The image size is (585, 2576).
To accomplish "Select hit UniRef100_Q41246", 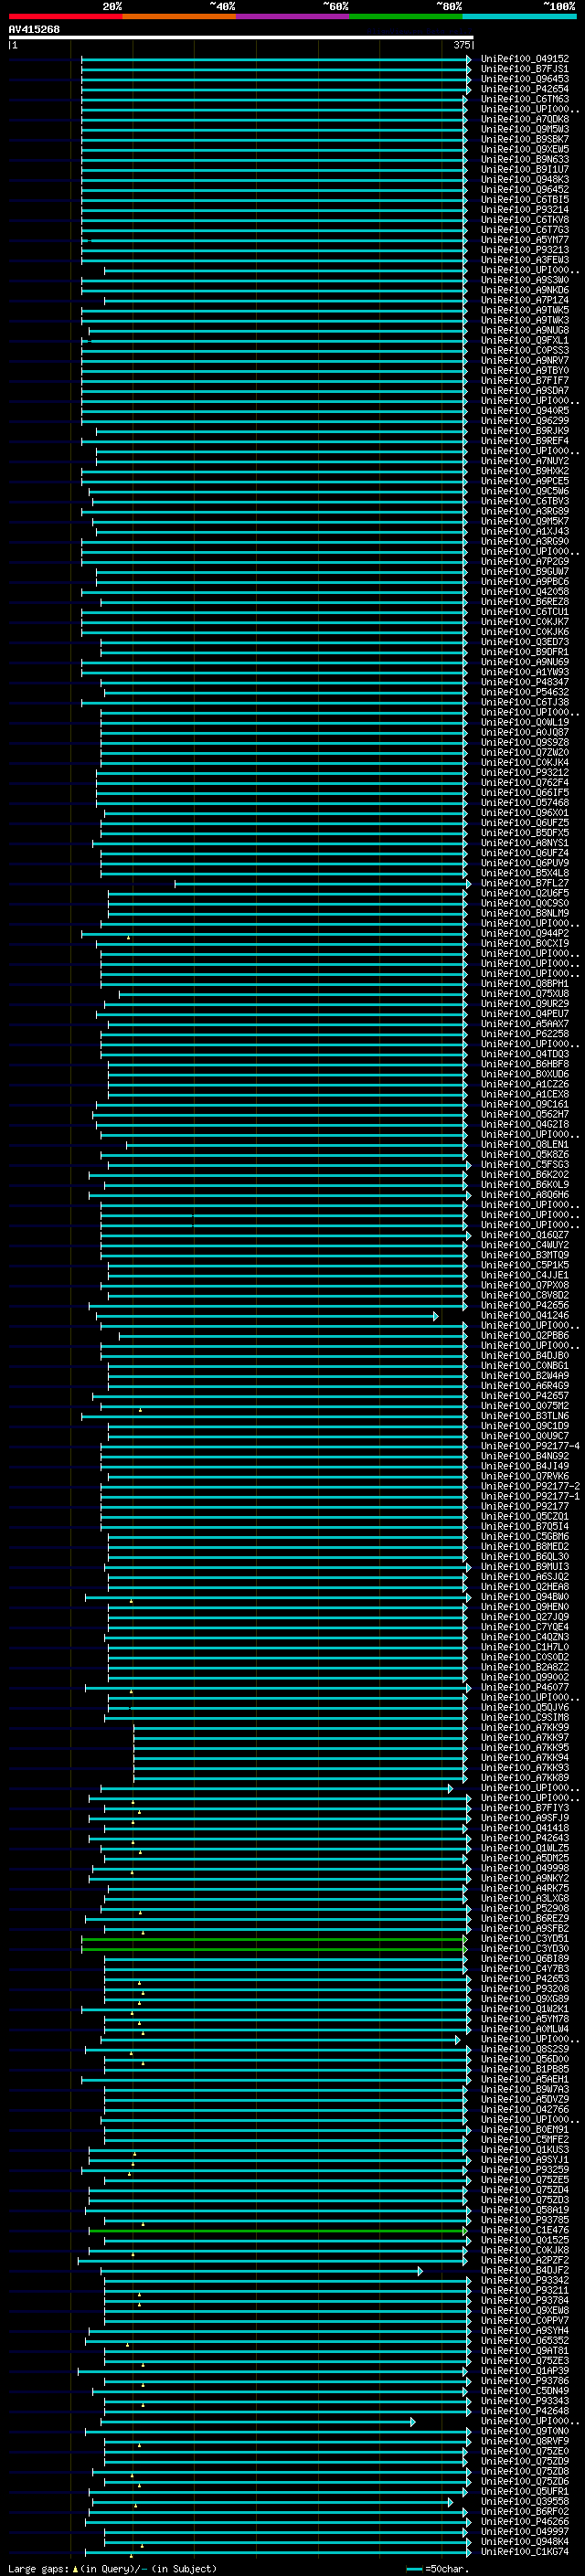I will pyautogui.click(x=525, y=1316).
